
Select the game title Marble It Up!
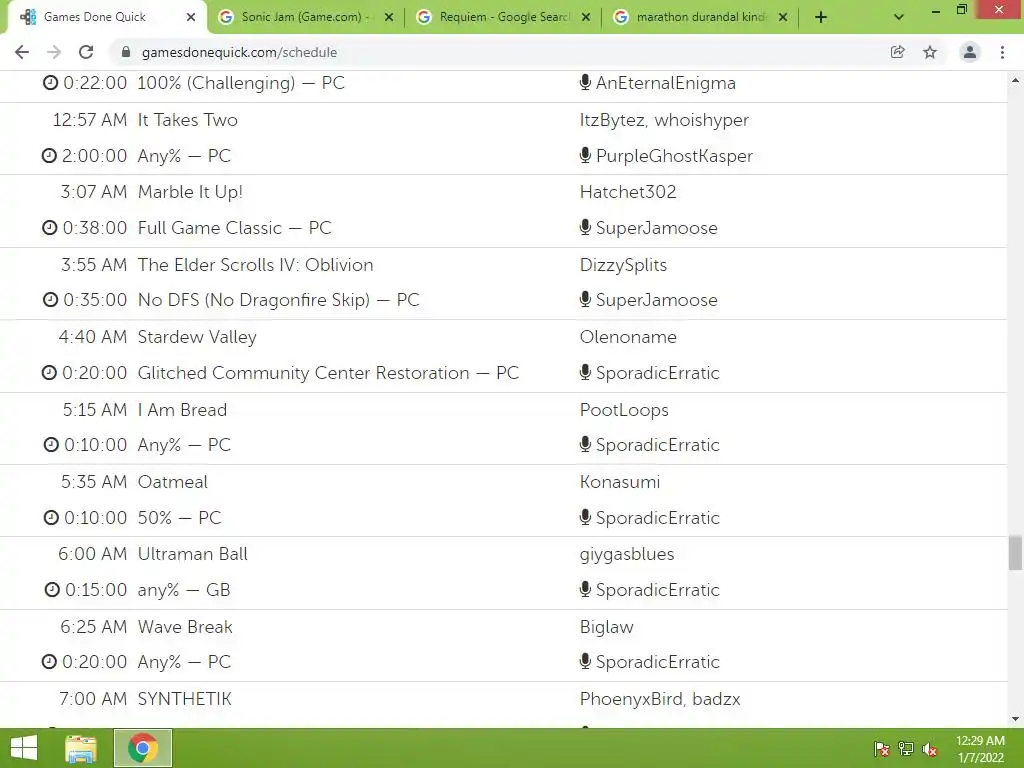[190, 192]
